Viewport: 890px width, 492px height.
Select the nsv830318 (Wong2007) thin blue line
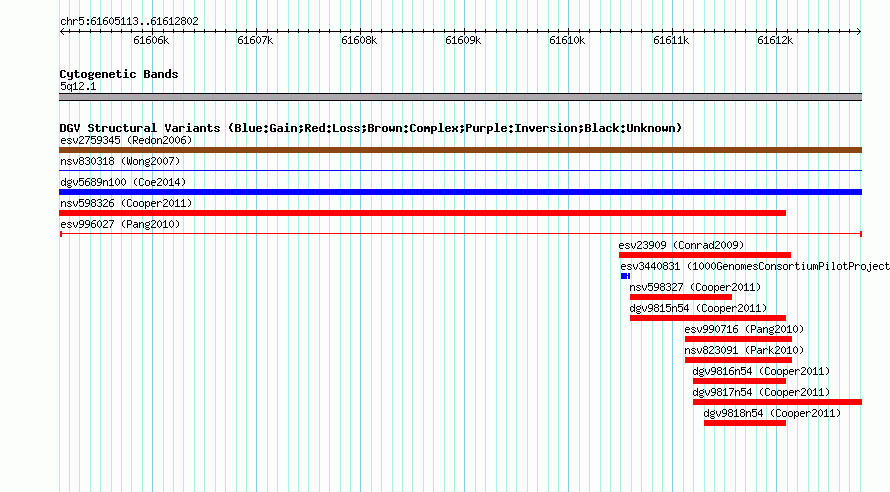point(460,170)
